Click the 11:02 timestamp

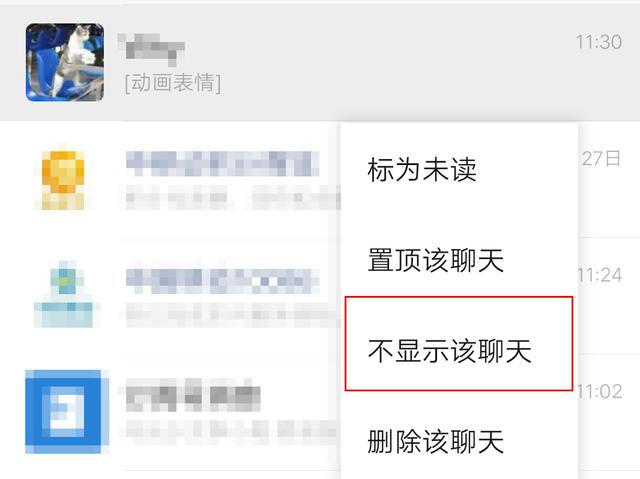[x=600, y=392]
